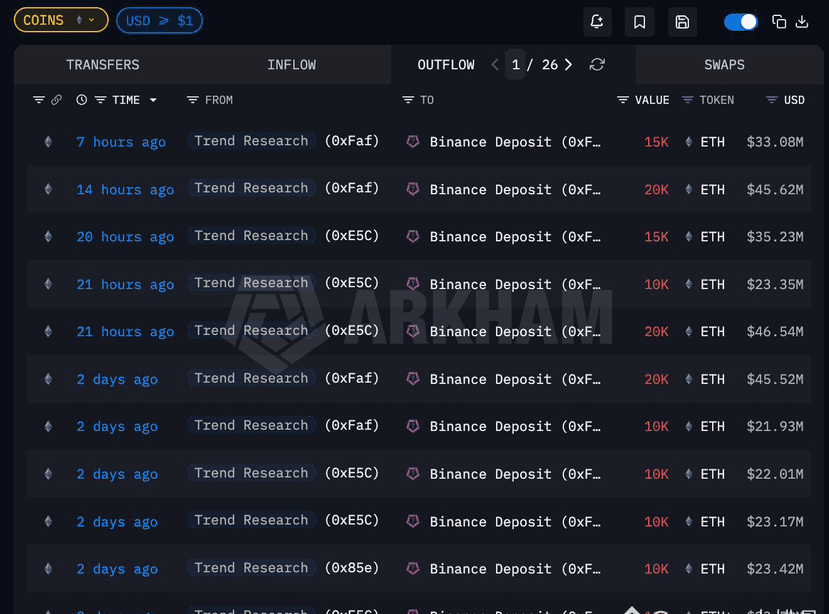Viewport: 829px width, 614px height.
Task: Click the leftmost filter icon in header
Action: pyautogui.click(x=39, y=99)
